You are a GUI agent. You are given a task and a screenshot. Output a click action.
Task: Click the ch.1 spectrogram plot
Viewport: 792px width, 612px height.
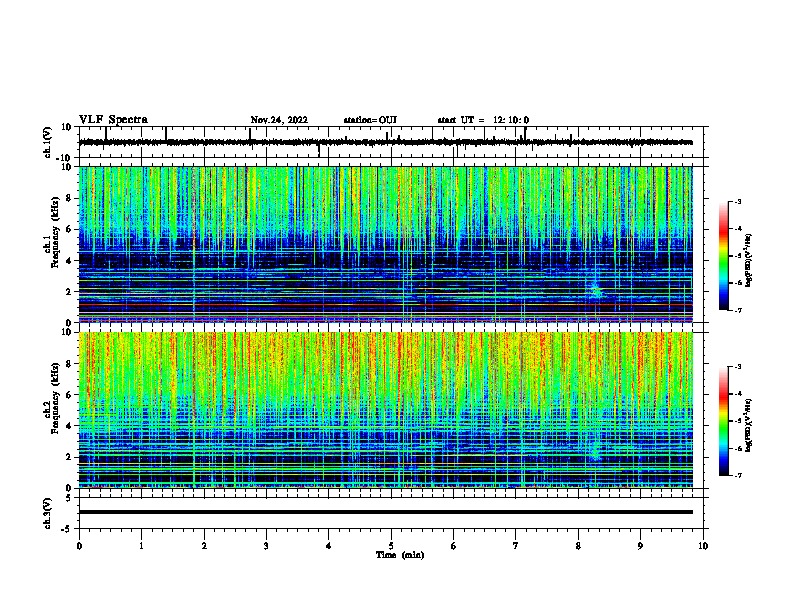386,244
